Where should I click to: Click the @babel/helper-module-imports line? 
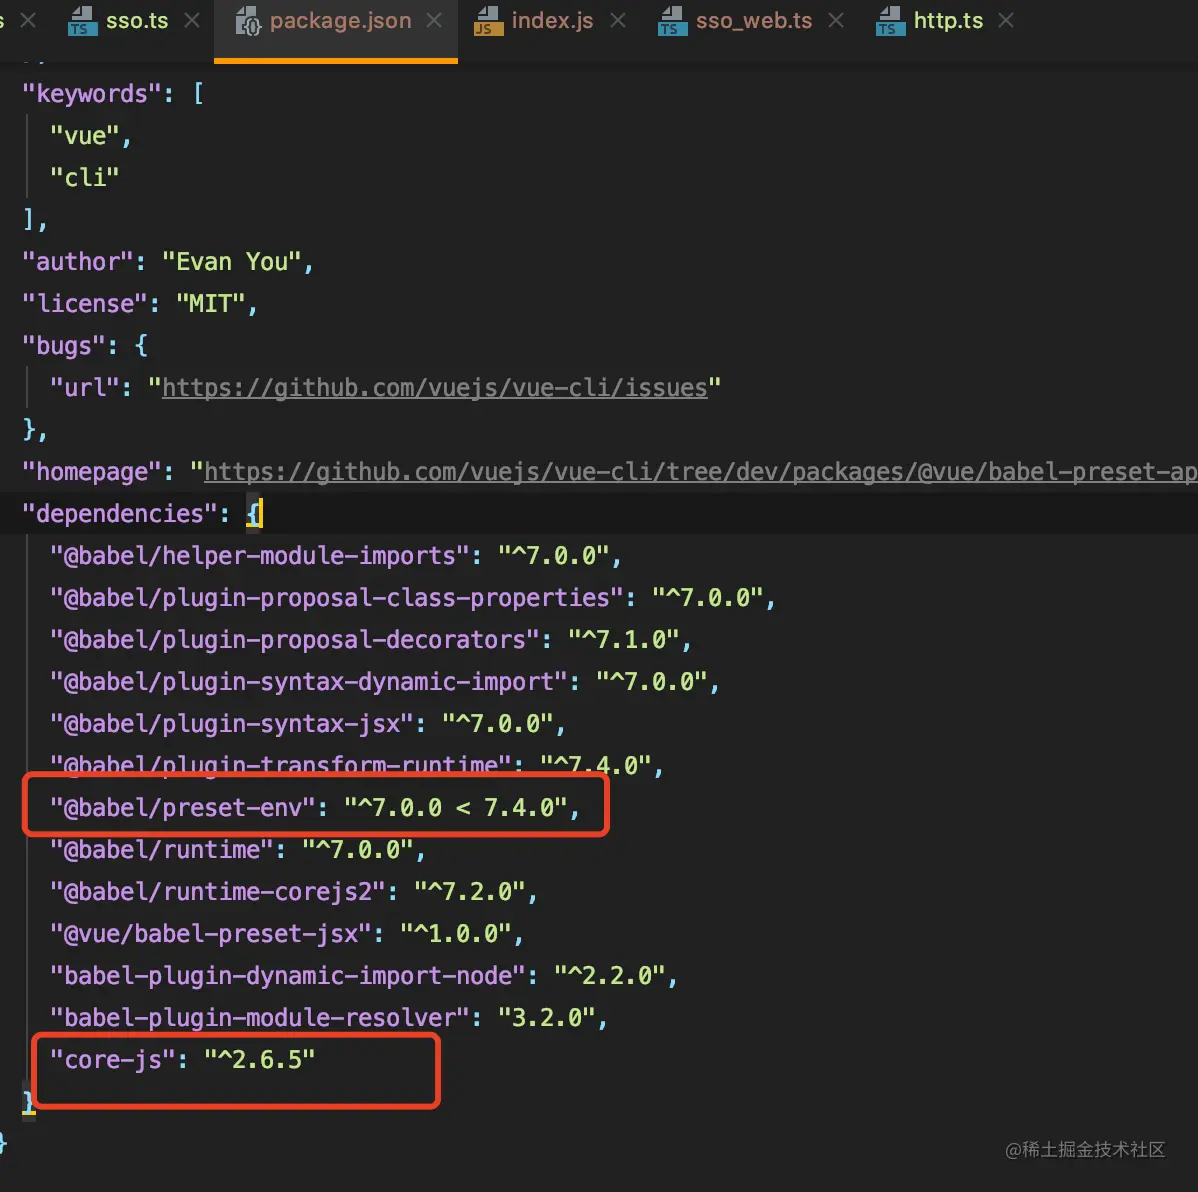[335, 556]
